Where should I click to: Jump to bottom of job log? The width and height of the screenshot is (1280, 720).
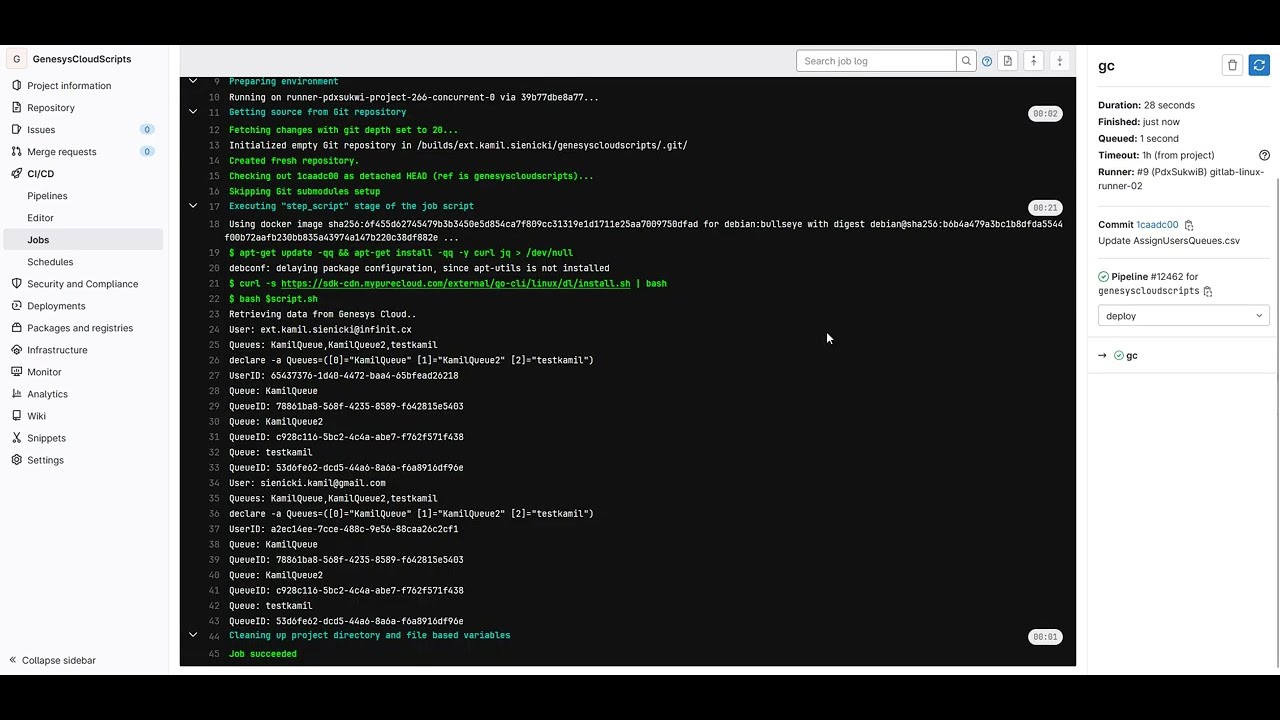[1060, 61]
